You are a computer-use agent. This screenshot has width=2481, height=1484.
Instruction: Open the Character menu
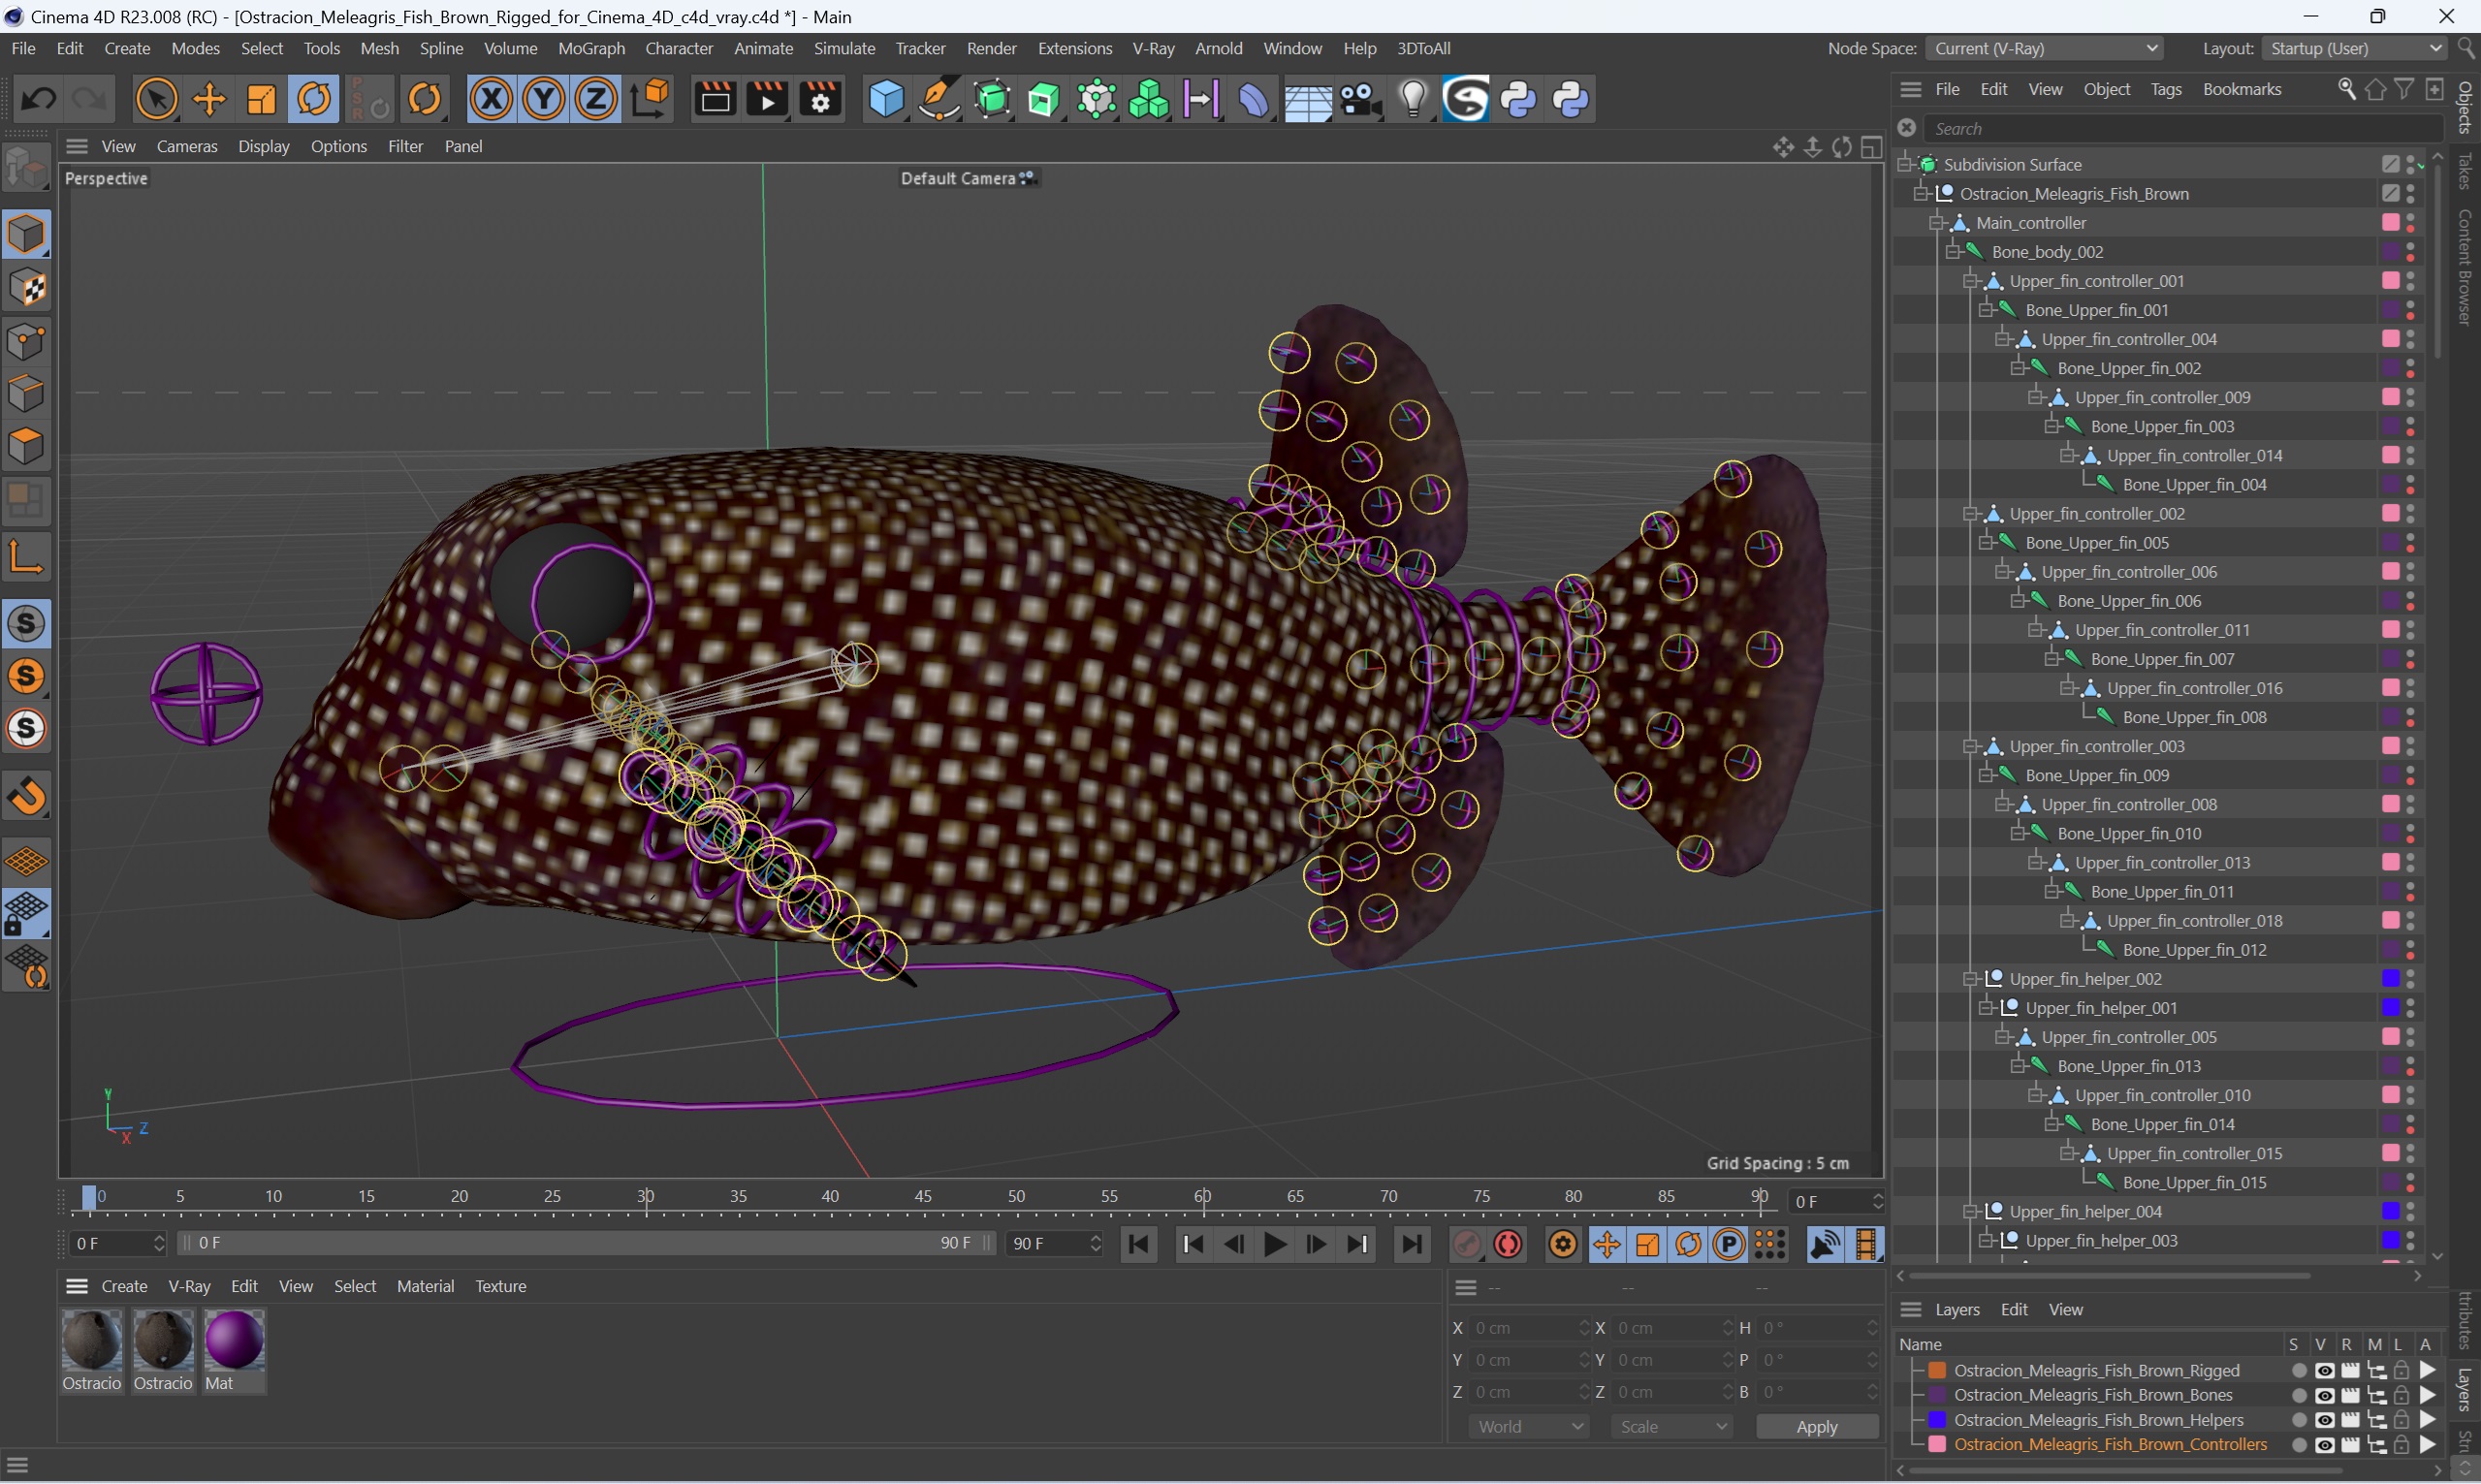678,48
